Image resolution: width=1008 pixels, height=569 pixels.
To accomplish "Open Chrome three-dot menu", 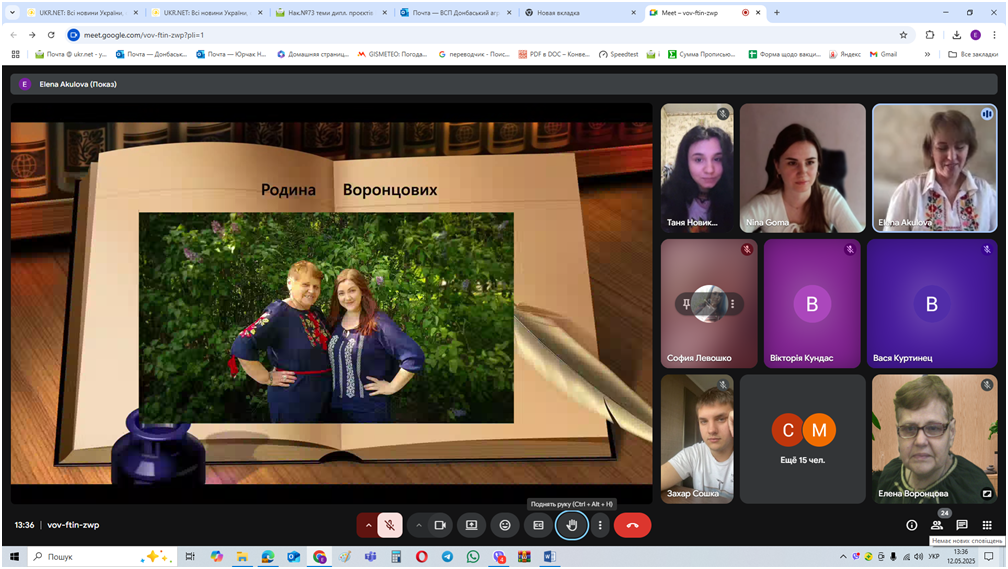I will pos(994,35).
